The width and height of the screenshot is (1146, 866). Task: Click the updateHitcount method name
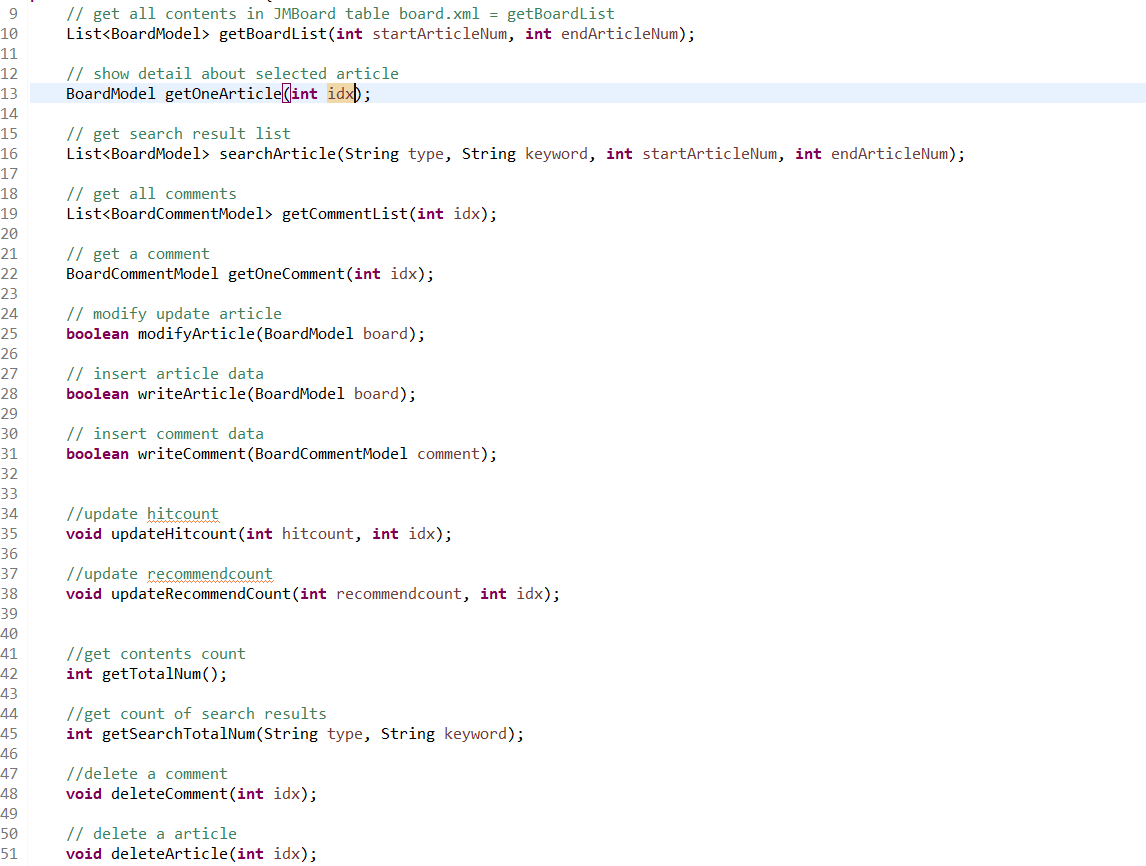174,534
